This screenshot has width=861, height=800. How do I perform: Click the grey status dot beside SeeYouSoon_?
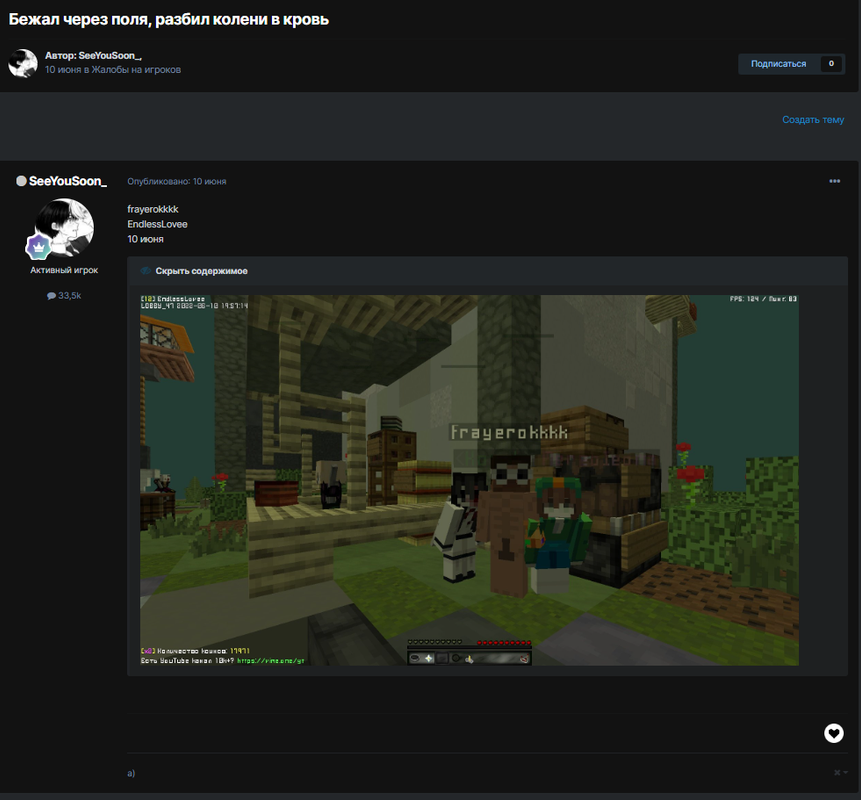[21, 181]
